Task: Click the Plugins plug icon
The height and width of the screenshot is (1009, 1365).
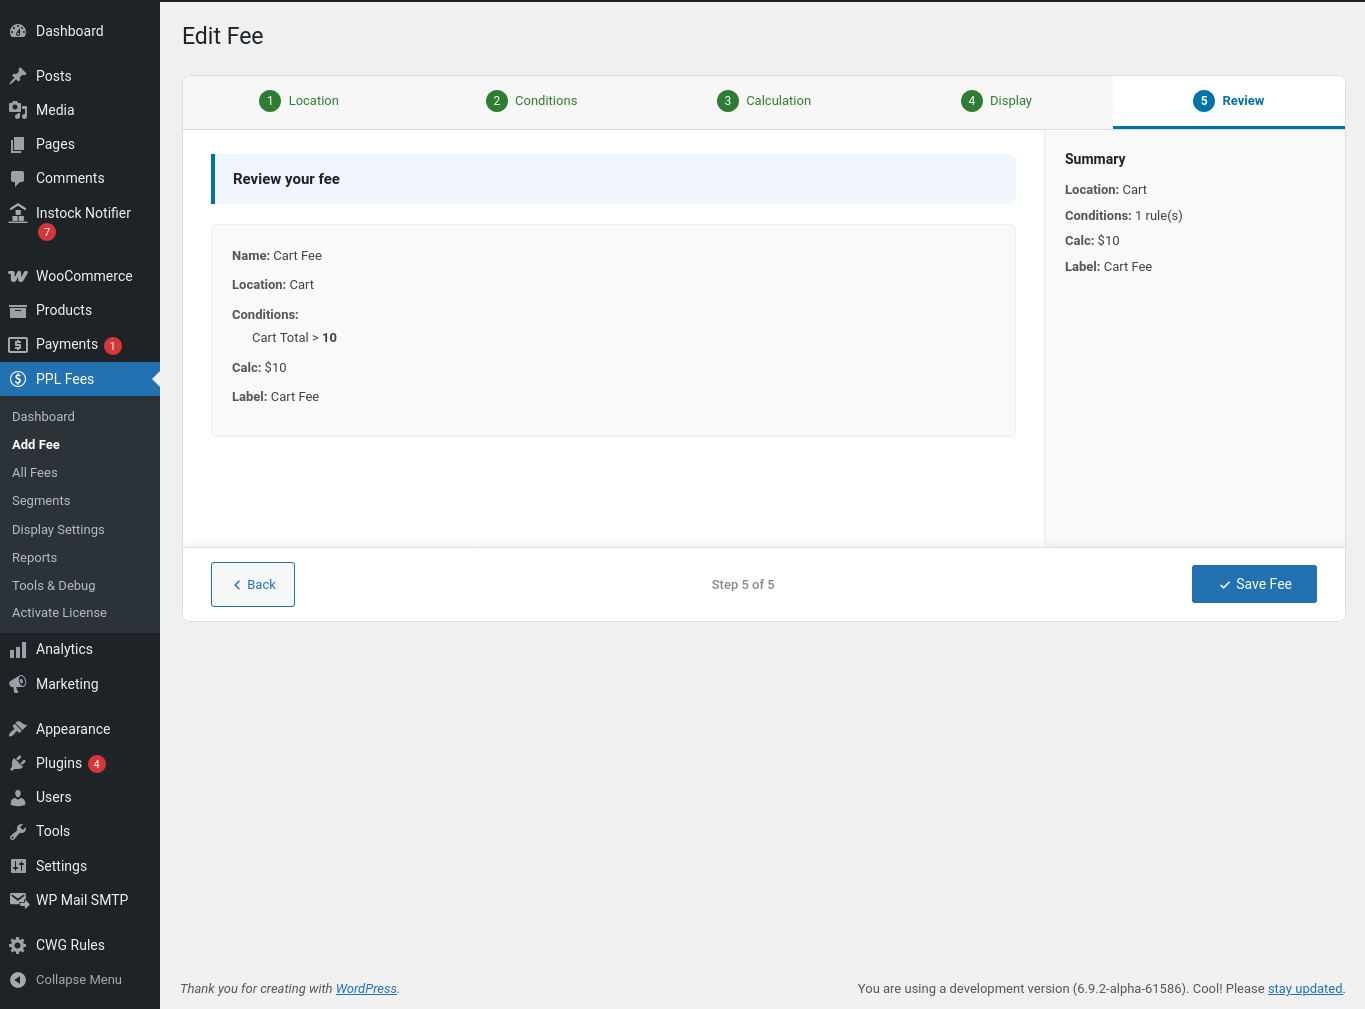Action: point(18,763)
